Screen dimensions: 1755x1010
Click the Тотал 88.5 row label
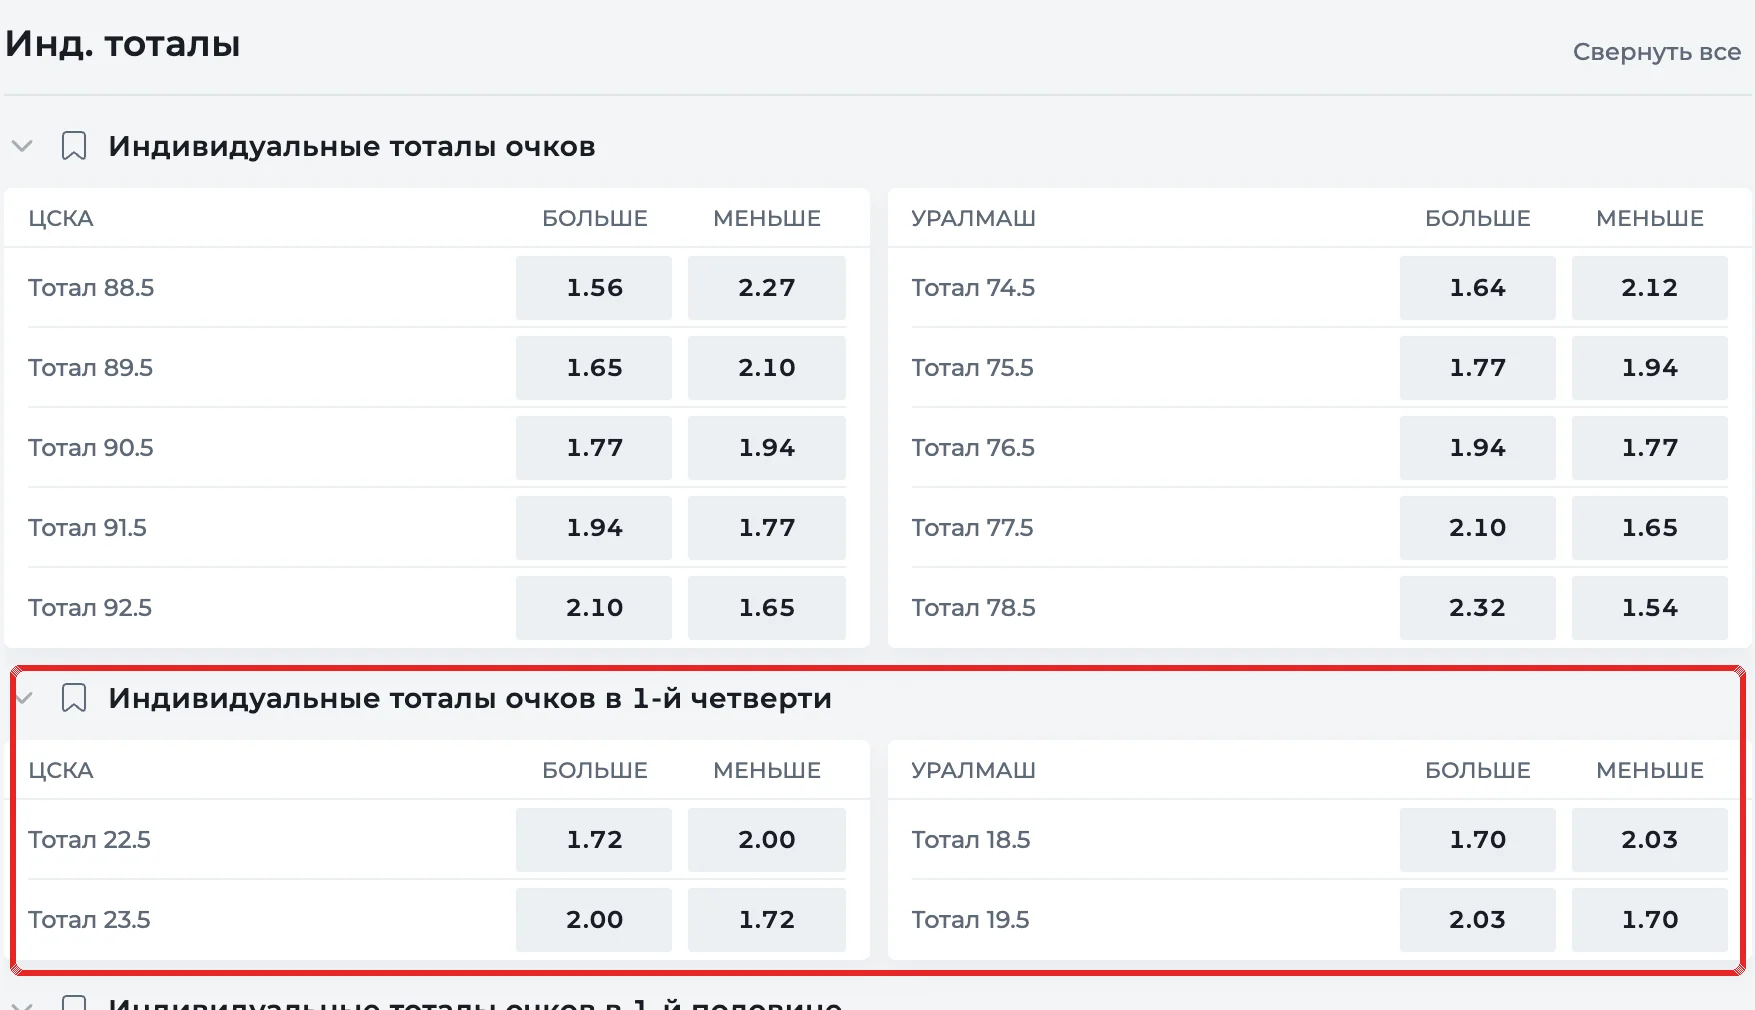[91, 288]
